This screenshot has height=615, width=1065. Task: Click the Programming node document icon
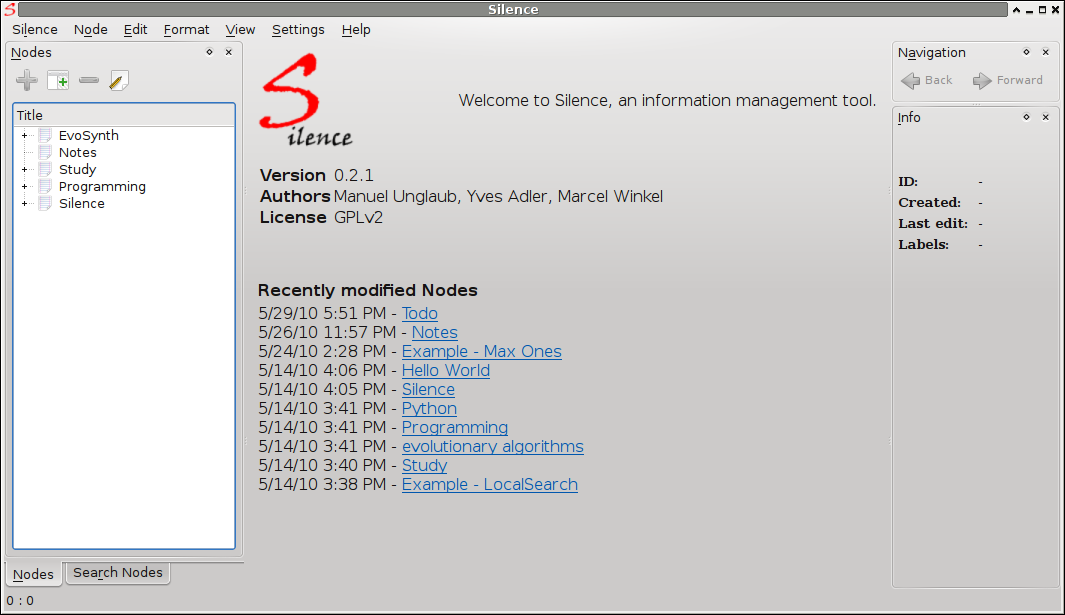point(46,186)
